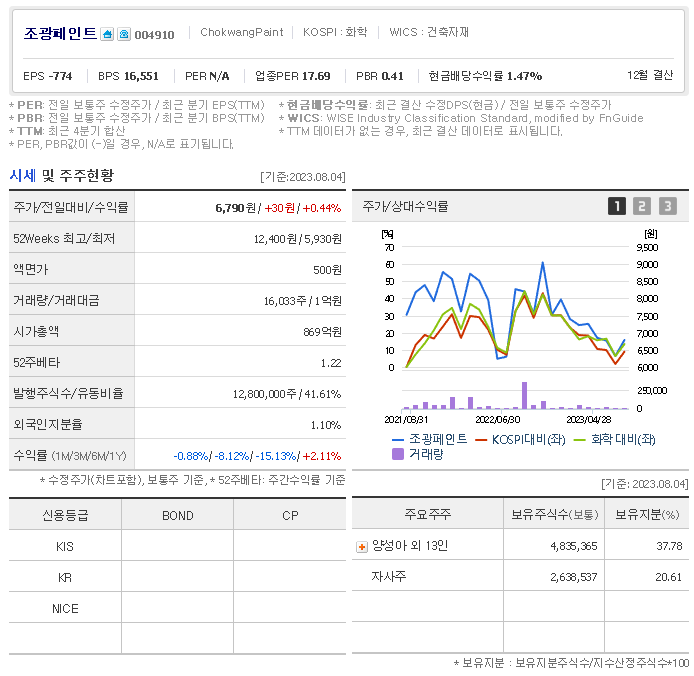Click the current price 6,790원

click(235, 208)
